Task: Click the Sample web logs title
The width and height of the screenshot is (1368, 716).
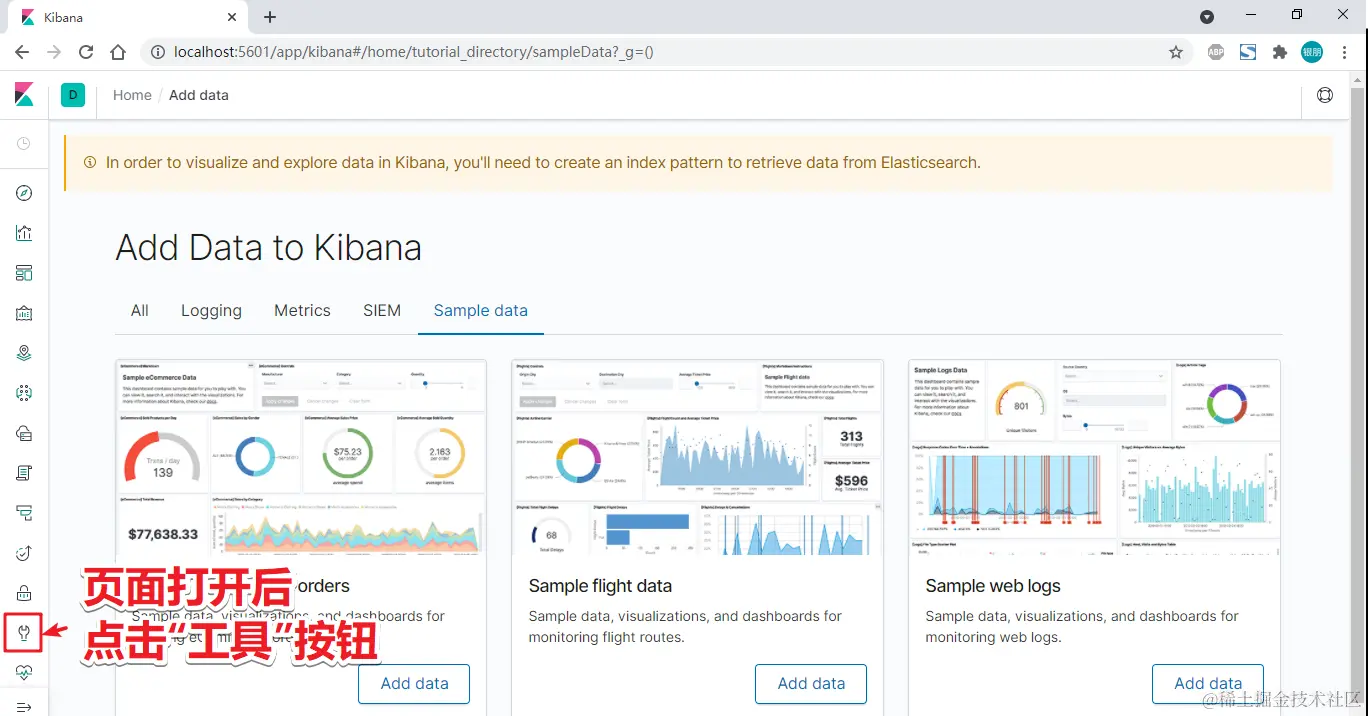Action: coord(993,586)
